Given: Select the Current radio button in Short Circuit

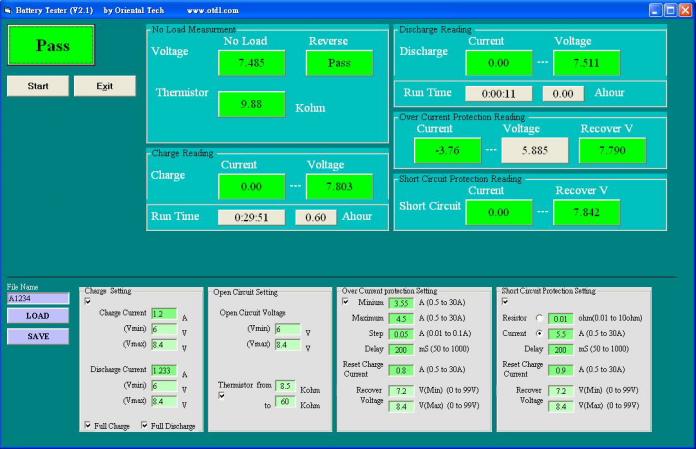Looking at the screenshot, I should point(539,333).
